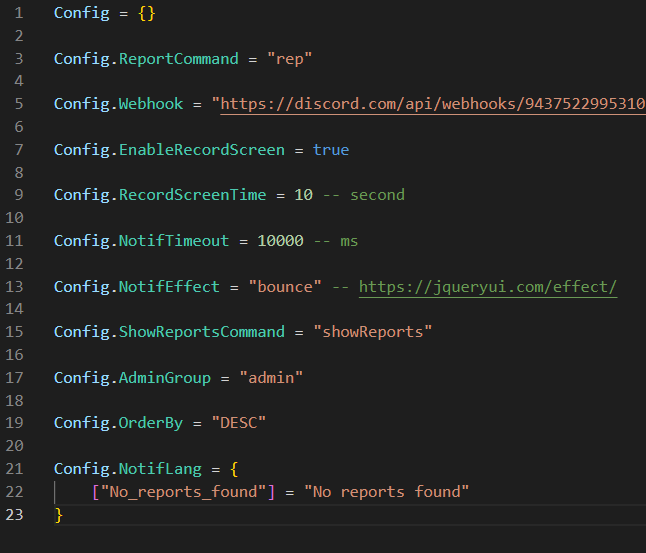Place cursor at RecordScreenTime value 10

pyautogui.click(x=304, y=195)
